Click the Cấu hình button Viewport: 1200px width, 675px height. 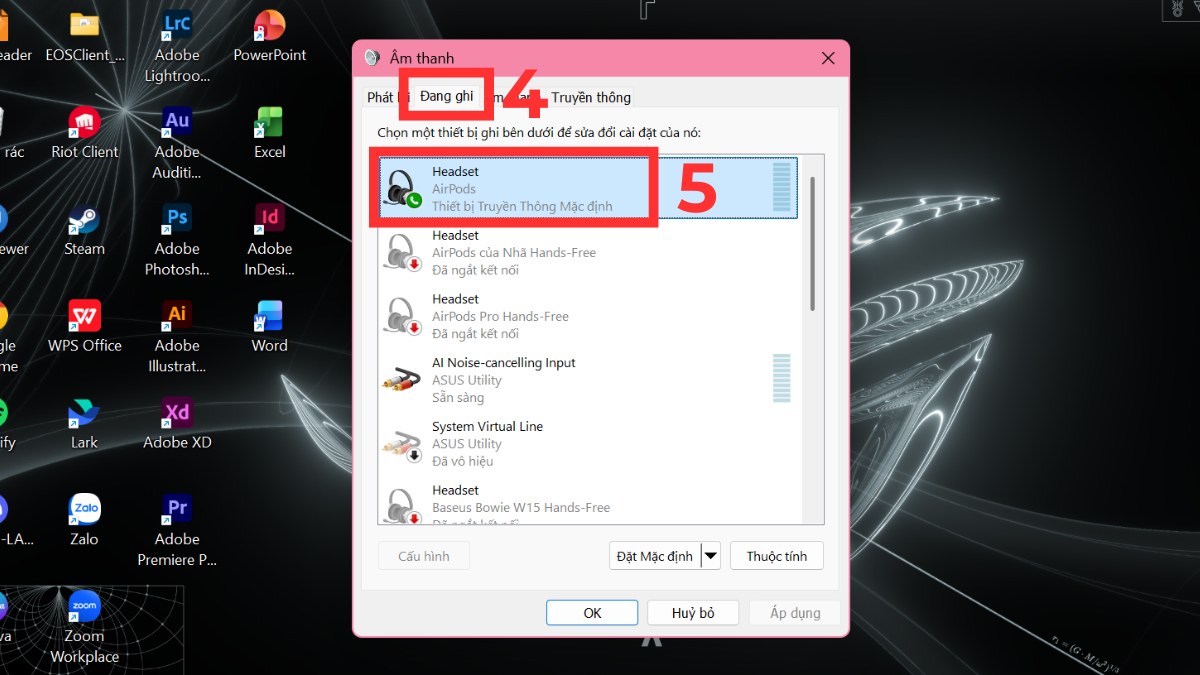424,556
